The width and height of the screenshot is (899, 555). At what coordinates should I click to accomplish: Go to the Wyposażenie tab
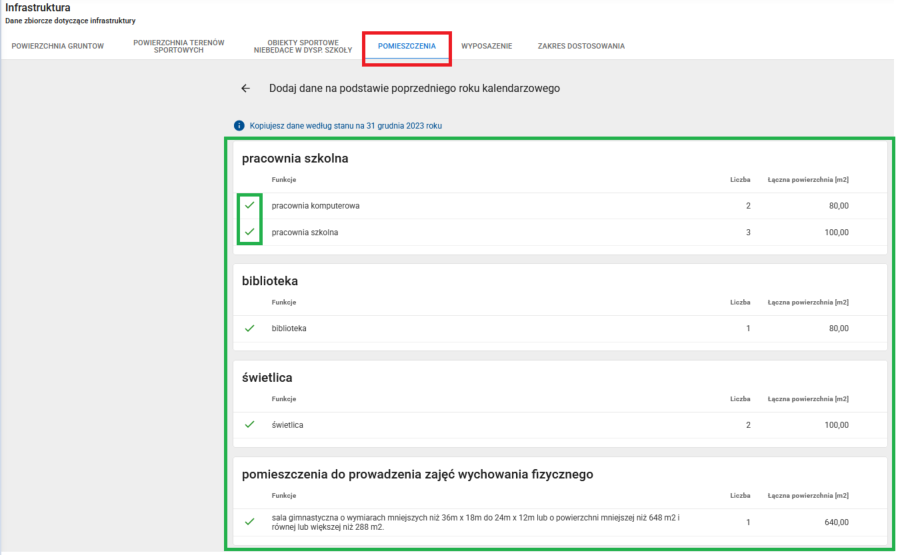tap(487, 46)
